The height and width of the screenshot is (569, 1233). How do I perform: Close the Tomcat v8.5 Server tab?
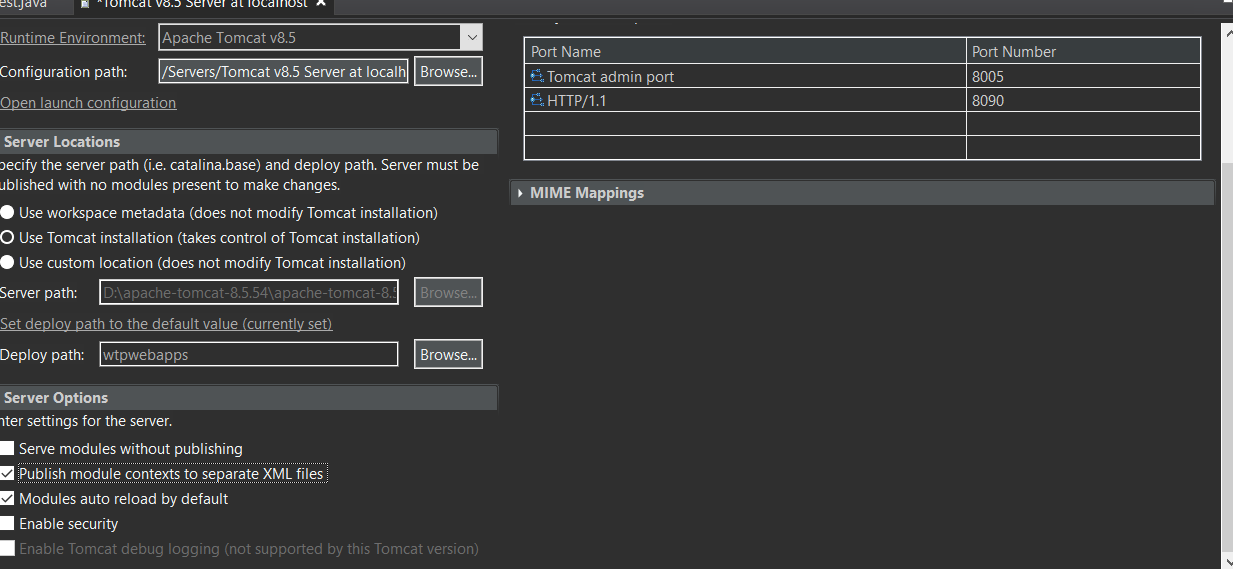pos(321,4)
